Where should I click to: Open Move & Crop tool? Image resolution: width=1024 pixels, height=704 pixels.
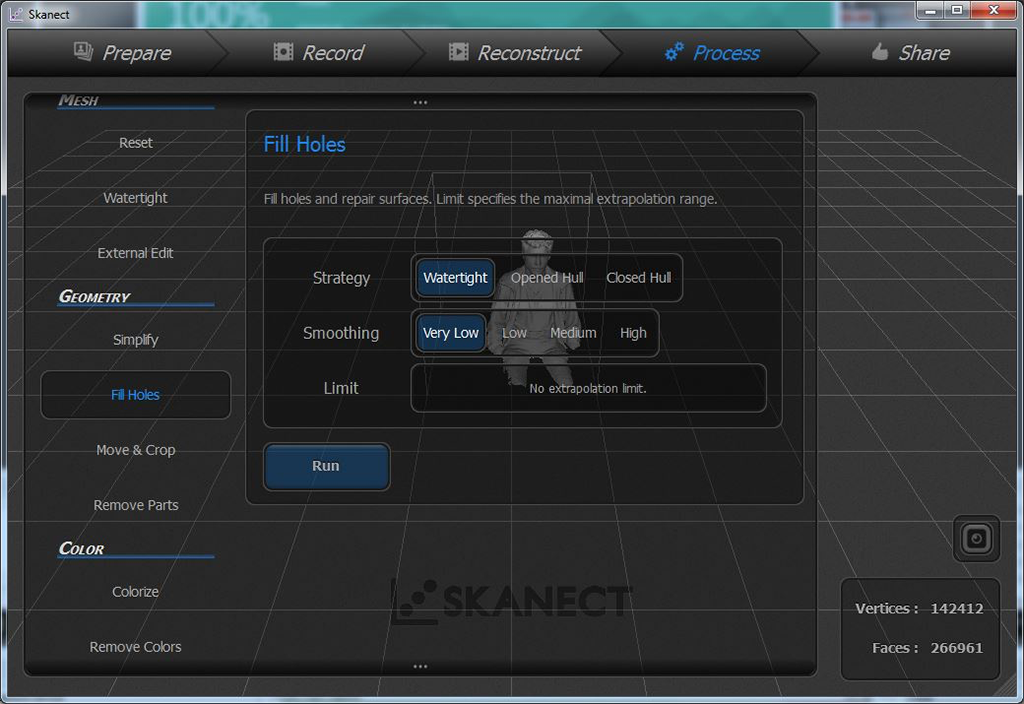(x=135, y=450)
